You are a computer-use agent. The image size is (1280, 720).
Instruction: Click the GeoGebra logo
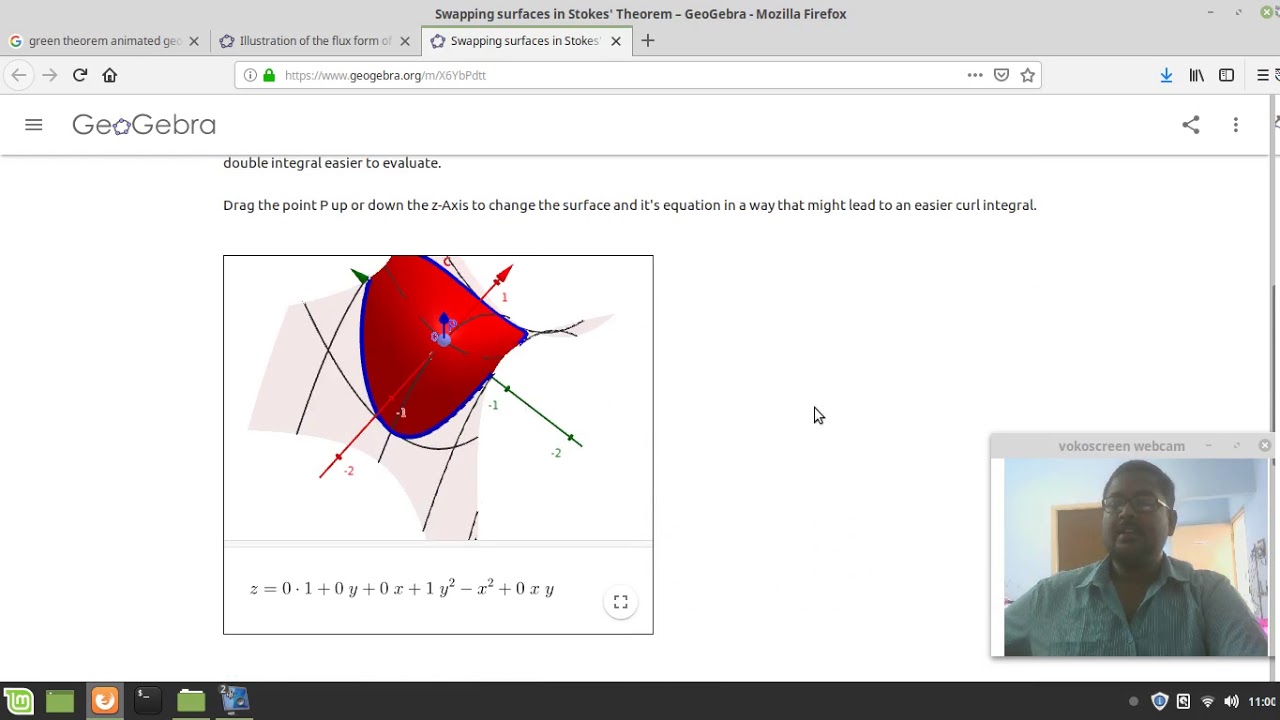144,125
